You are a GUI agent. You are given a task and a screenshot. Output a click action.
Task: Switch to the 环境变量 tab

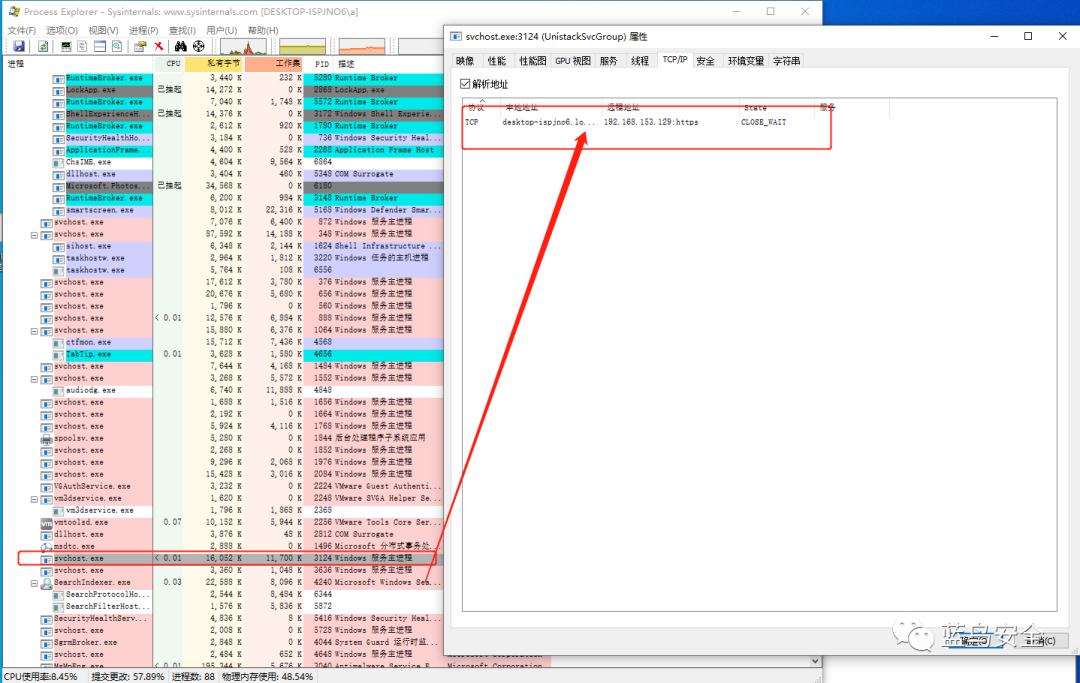746,61
